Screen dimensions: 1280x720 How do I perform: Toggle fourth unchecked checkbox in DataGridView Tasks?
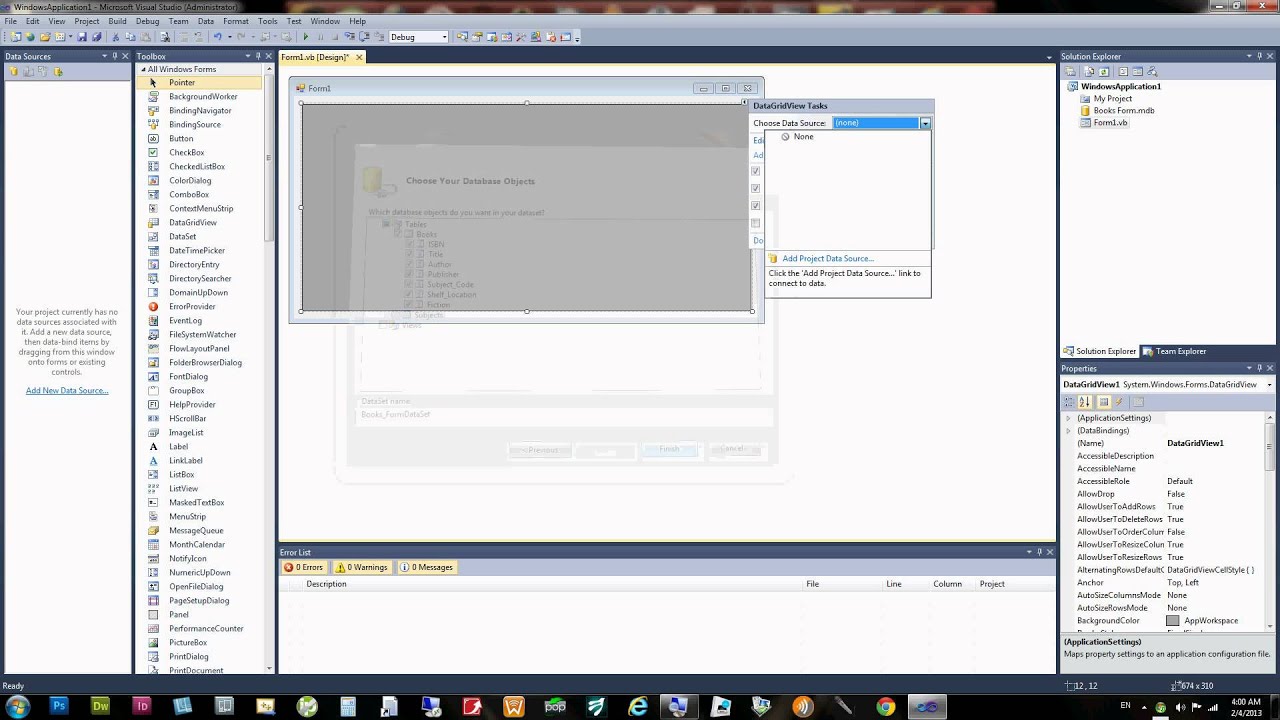tap(756, 223)
